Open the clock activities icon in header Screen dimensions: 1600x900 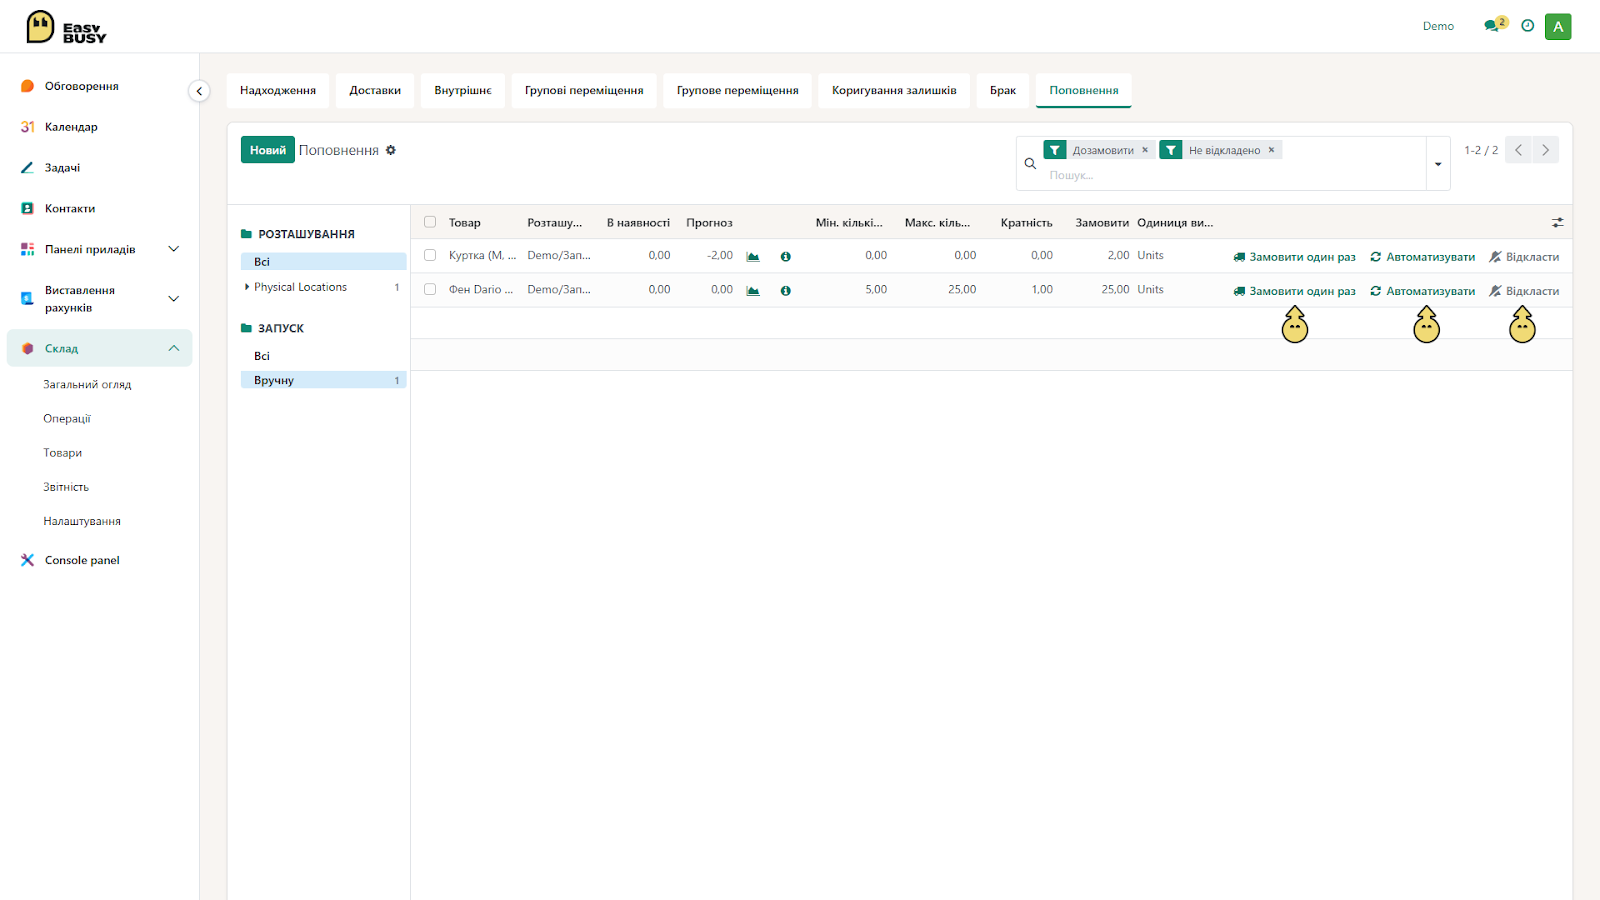(1527, 26)
